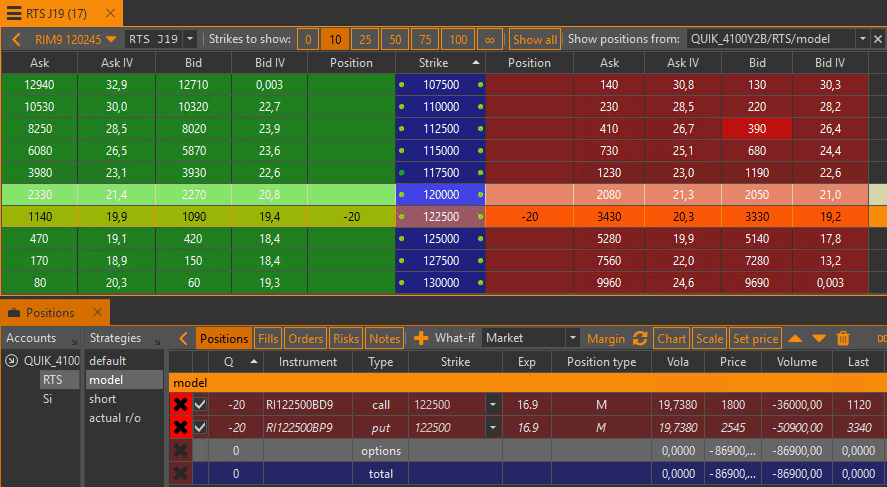Delete positions with the trash can icon
Image resolution: width=887 pixels, height=487 pixels.
(843, 339)
